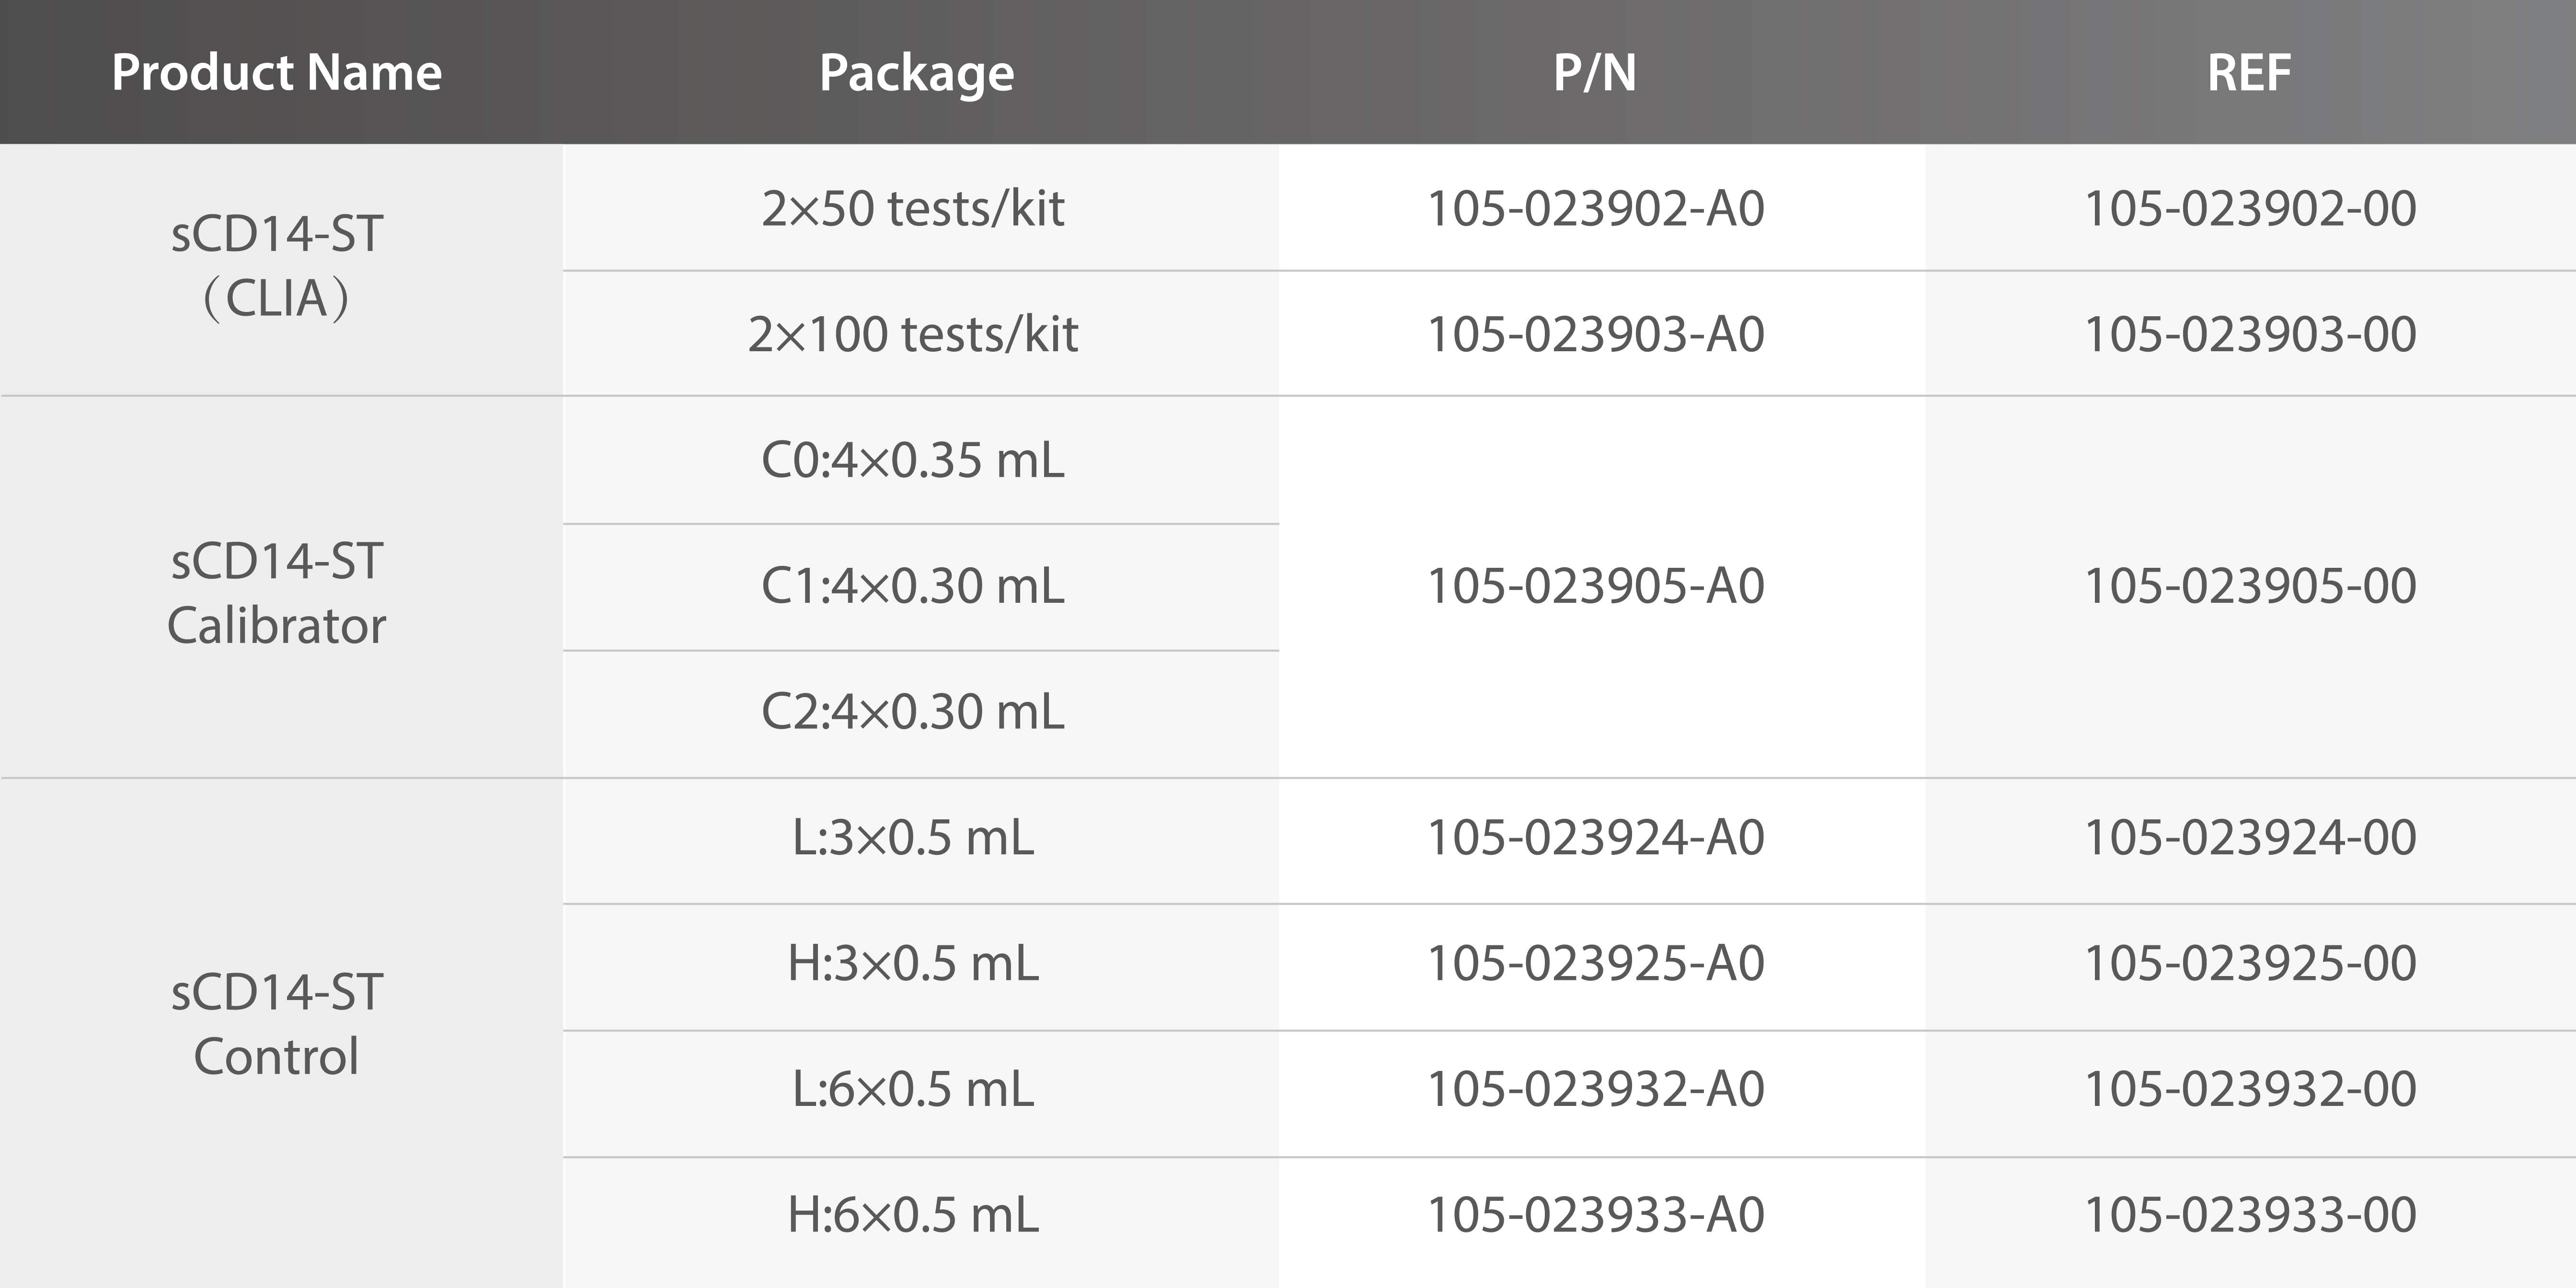Image resolution: width=2576 pixels, height=1288 pixels.
Task: Click part number 105-023905-A0
Action: 1595,586
